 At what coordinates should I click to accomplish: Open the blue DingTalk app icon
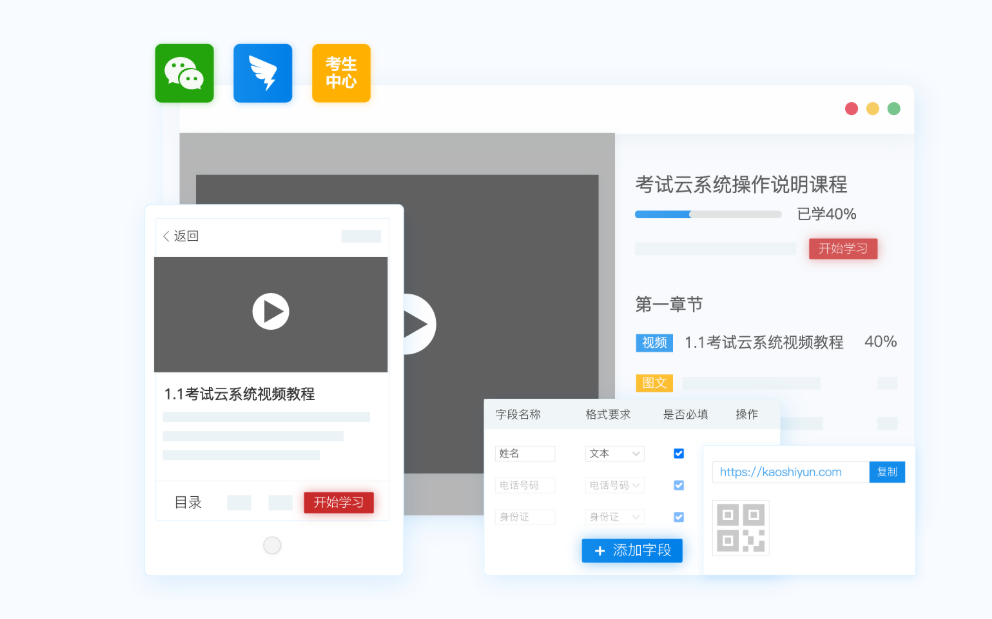click(x=262, y=73)
